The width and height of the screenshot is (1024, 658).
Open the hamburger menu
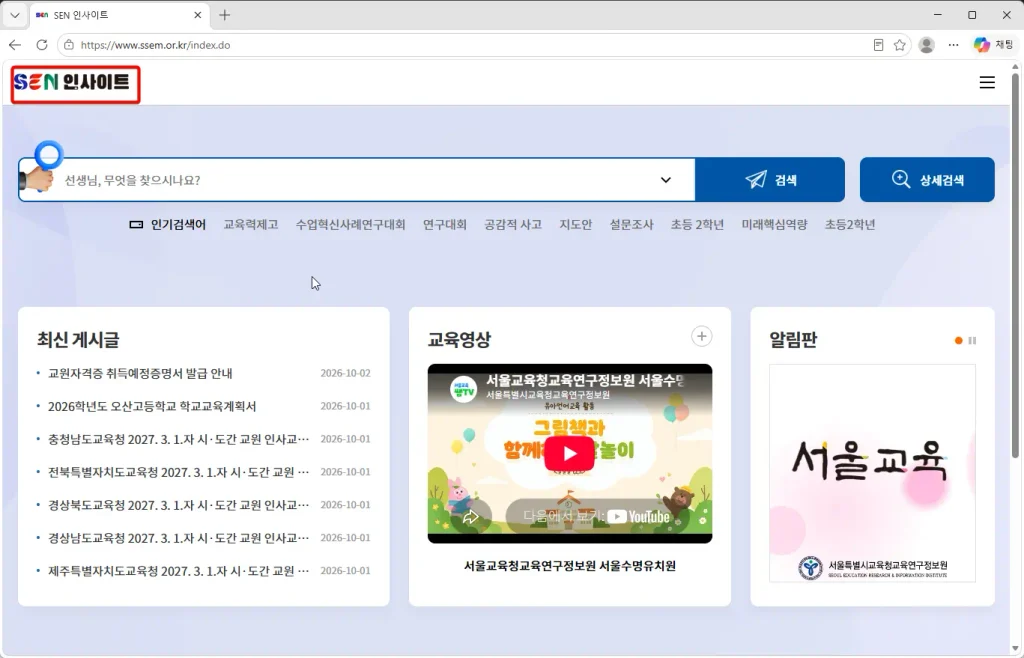tap(987, 82)
